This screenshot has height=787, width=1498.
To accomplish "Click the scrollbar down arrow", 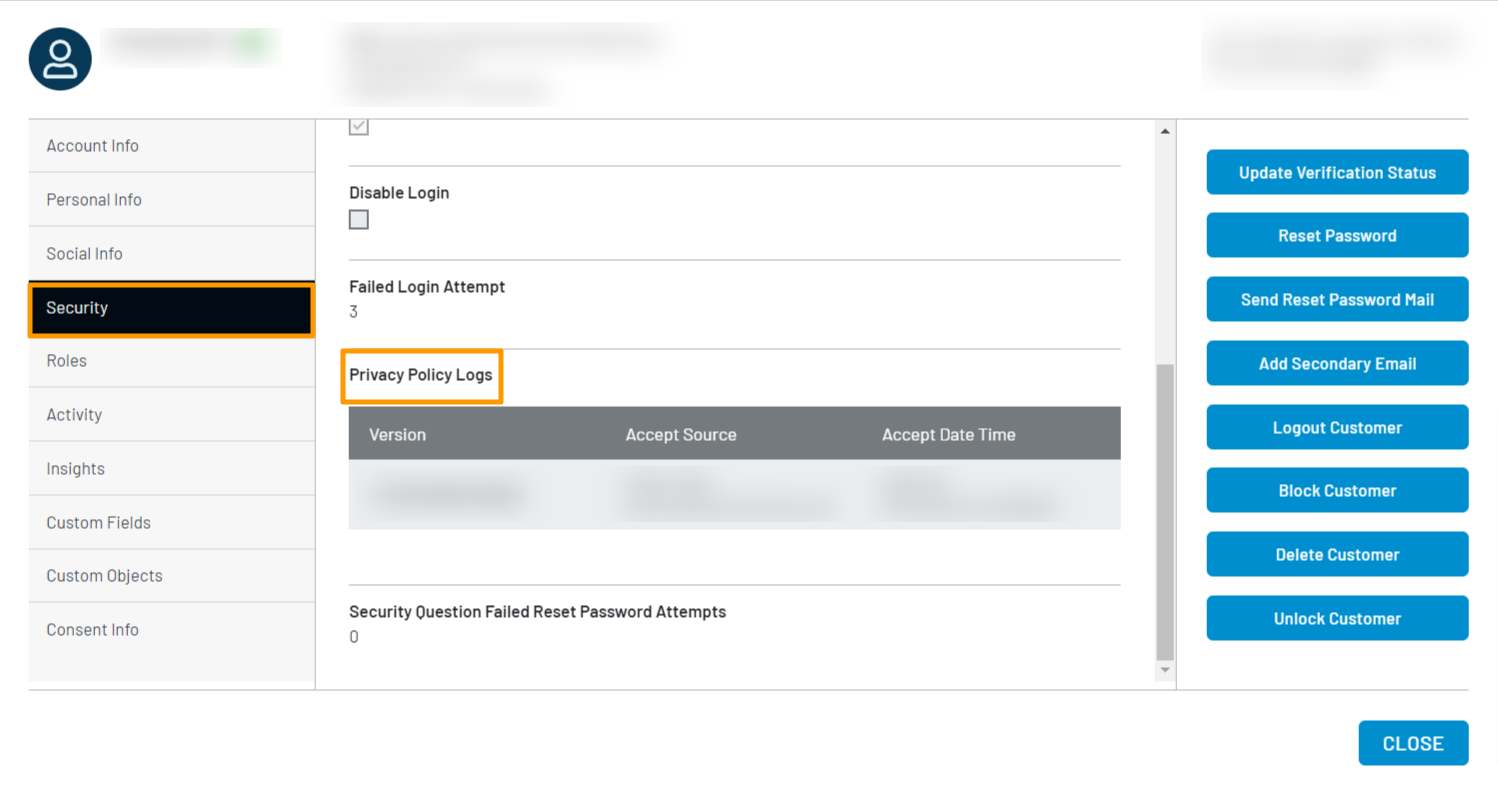I will (1165, 670).
